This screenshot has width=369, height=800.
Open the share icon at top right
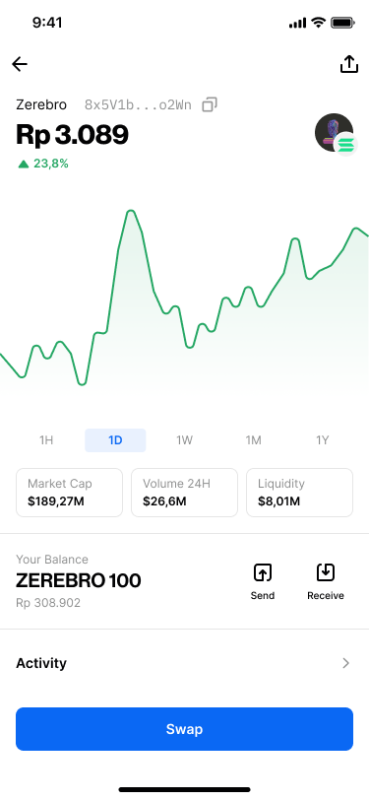tap(349, 64)
